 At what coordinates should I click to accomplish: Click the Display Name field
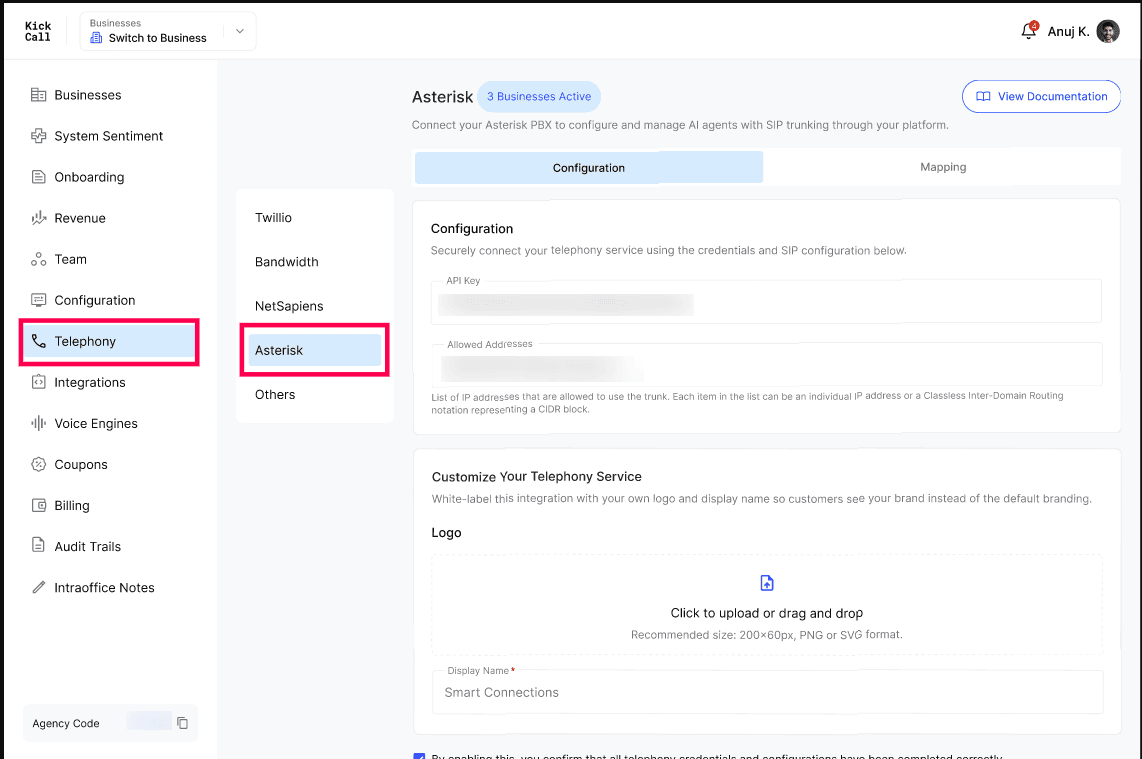tap(767, 692)
